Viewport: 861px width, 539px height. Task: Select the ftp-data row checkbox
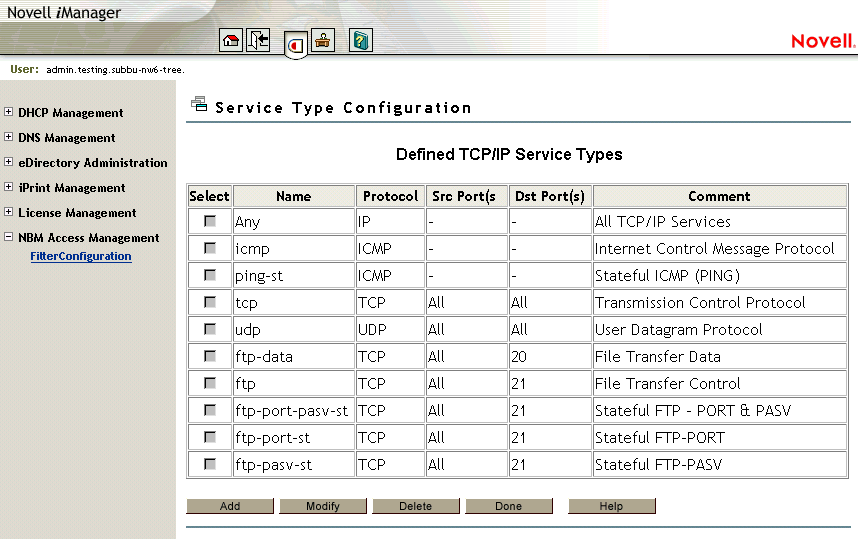[210, 356]
